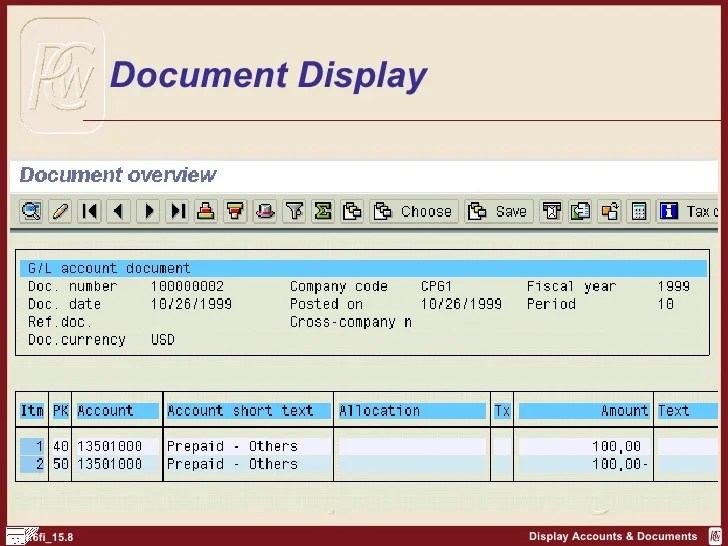Go to first item arrow icon
The height and width of the screenshot is (546, 728).
(x=89, y=211)
